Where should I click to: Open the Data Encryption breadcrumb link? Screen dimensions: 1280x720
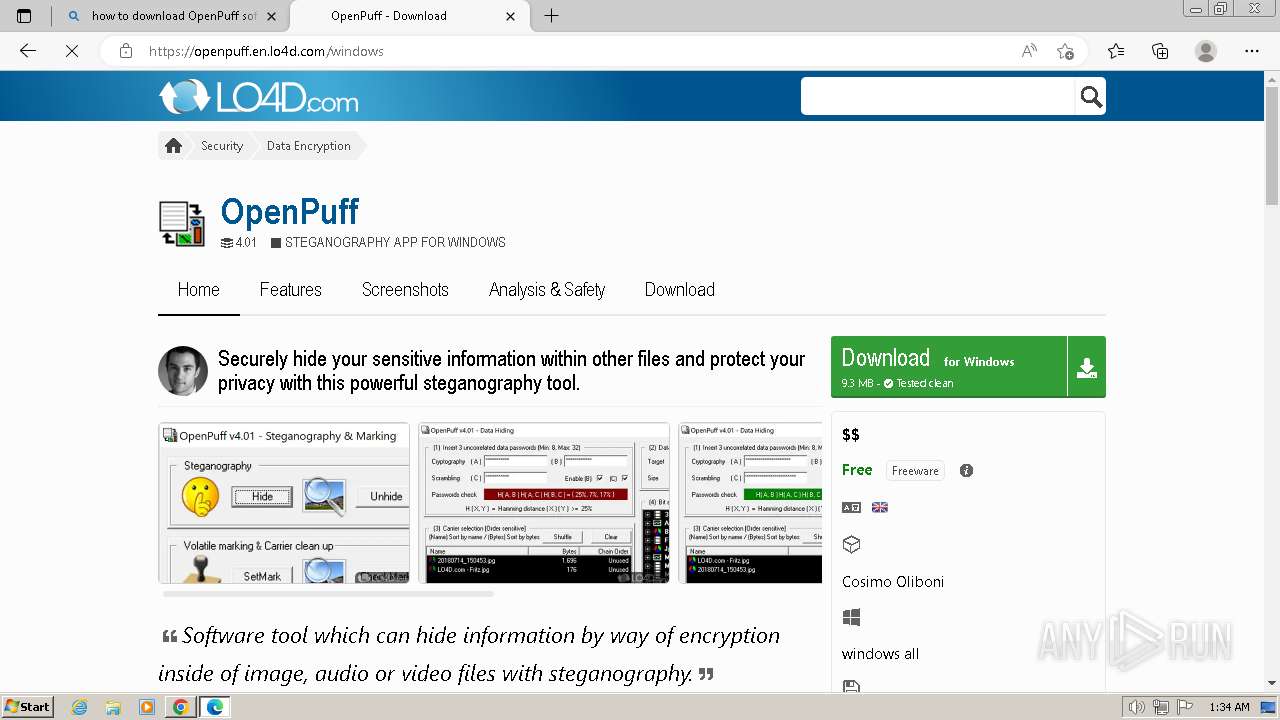[308, 146]
